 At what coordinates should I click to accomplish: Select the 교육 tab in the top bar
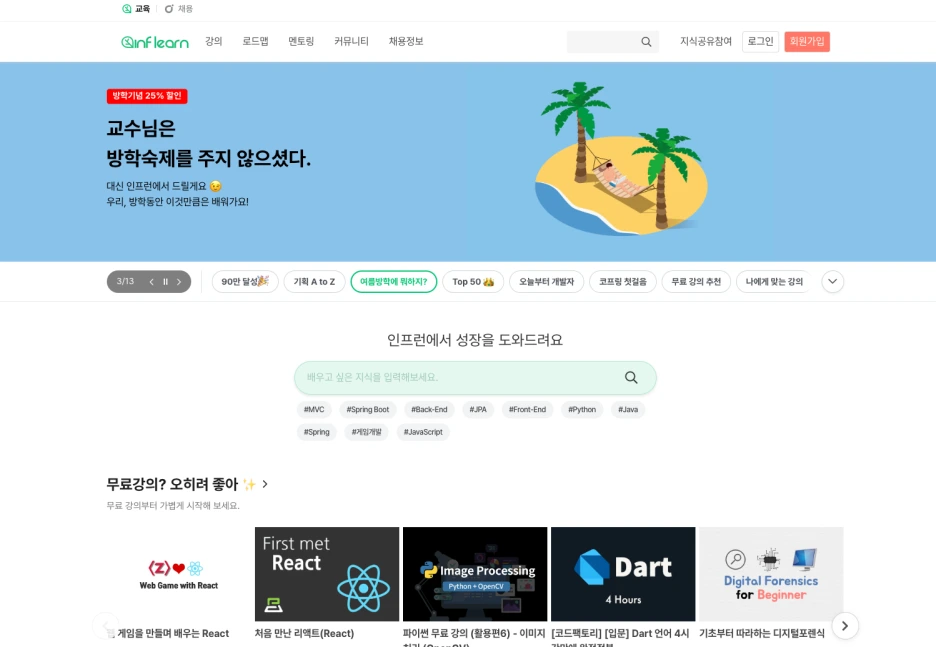[136, 9]
